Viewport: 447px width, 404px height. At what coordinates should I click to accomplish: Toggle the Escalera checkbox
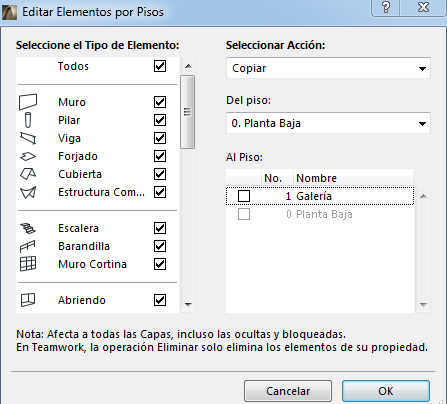(x=160, y=228)
